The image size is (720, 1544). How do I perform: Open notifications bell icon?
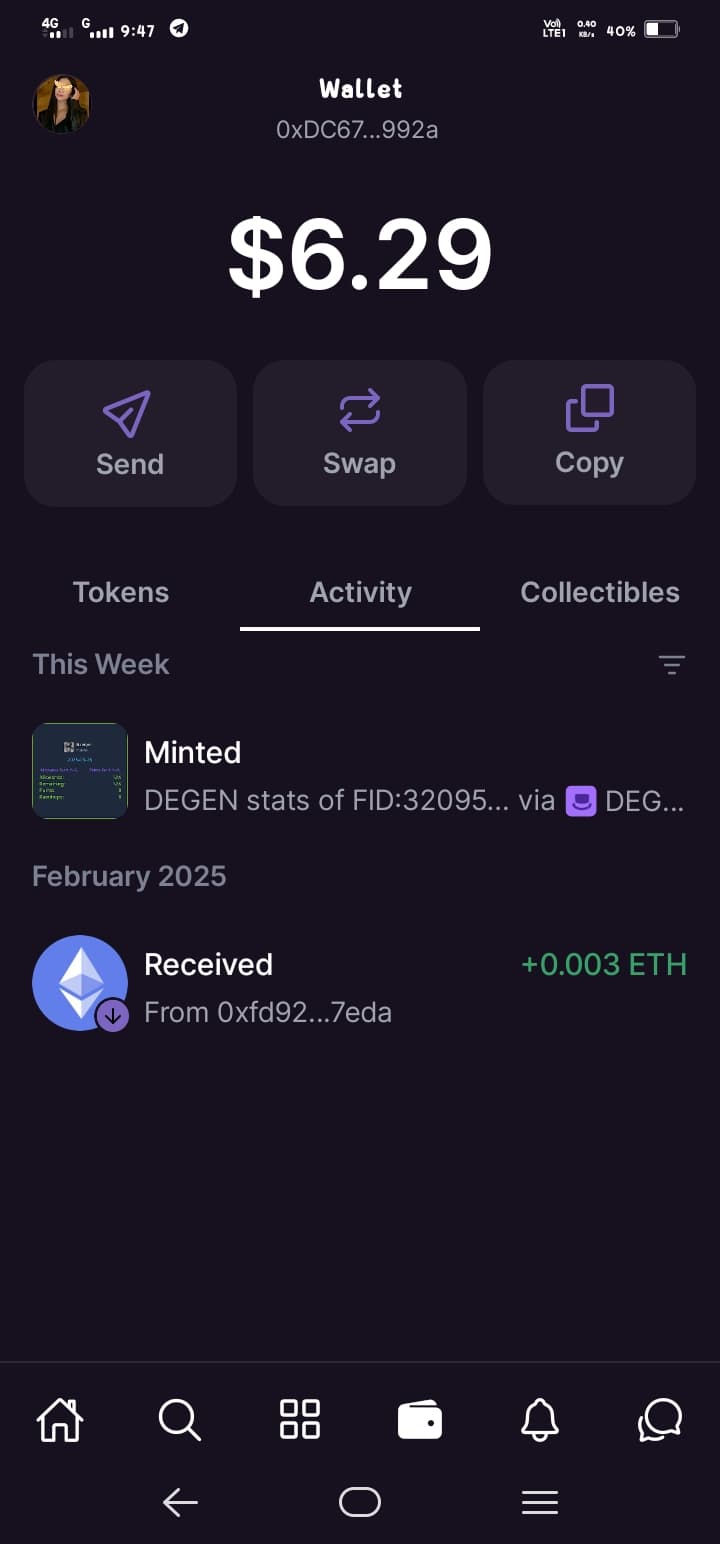click(x=540, y=1420)
